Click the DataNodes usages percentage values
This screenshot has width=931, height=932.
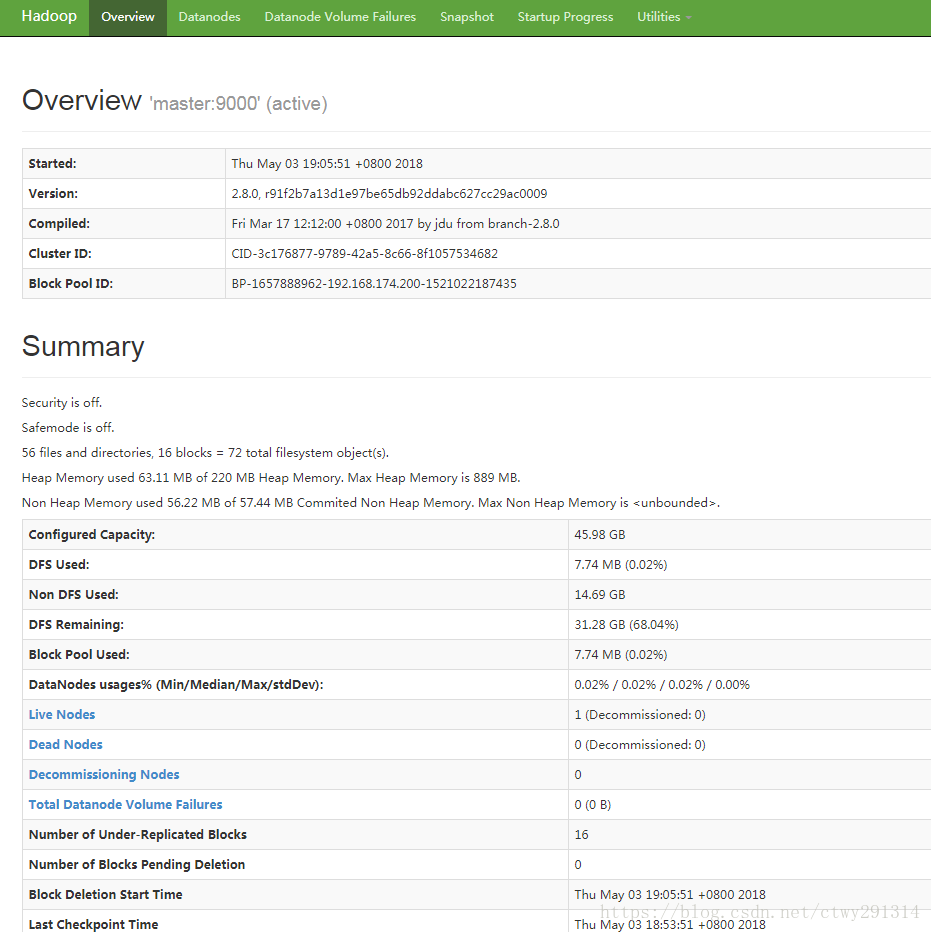coord(662,685)
